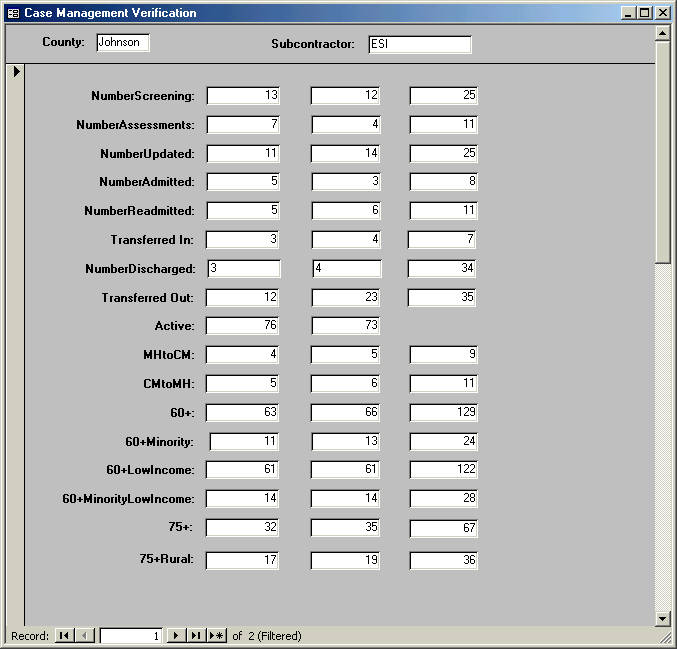
Task: Select the first 75+Rural field with 17
Action: (243, 560)
